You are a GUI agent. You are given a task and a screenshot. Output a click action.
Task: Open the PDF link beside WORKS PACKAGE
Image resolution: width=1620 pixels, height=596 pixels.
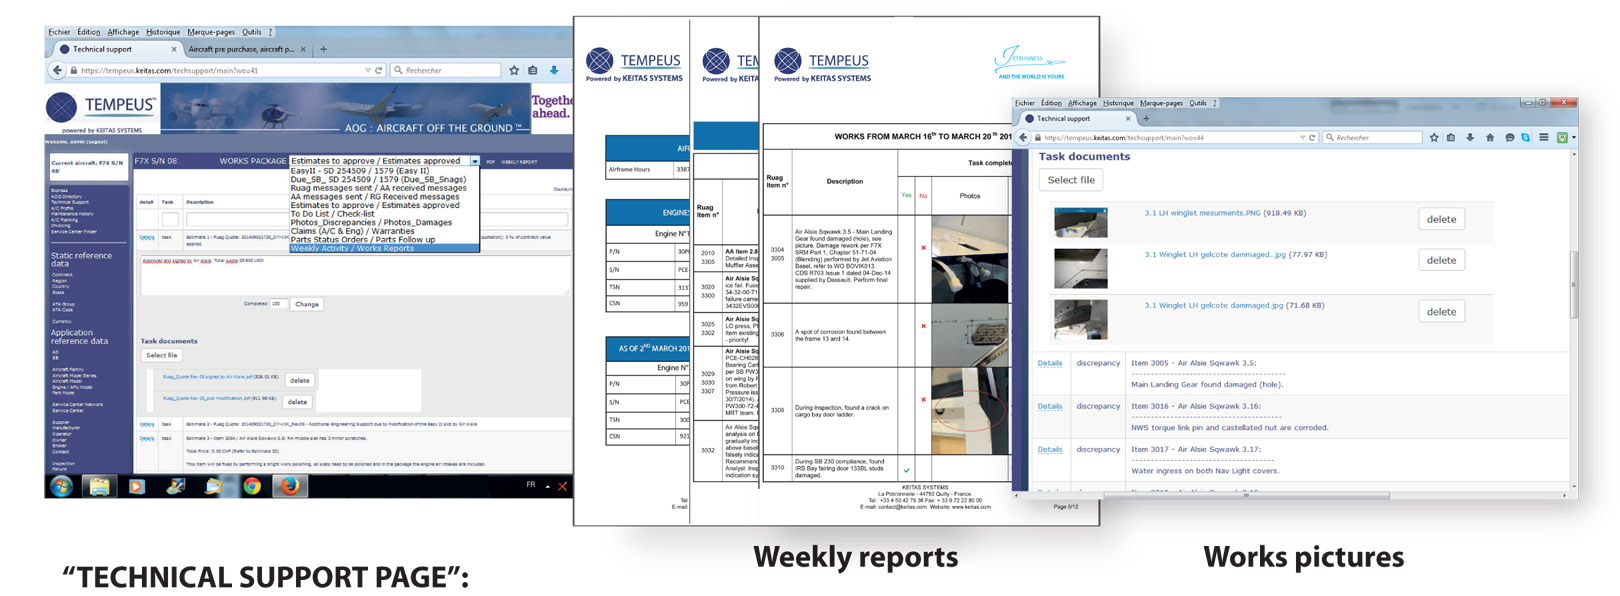tap(490, 162)
